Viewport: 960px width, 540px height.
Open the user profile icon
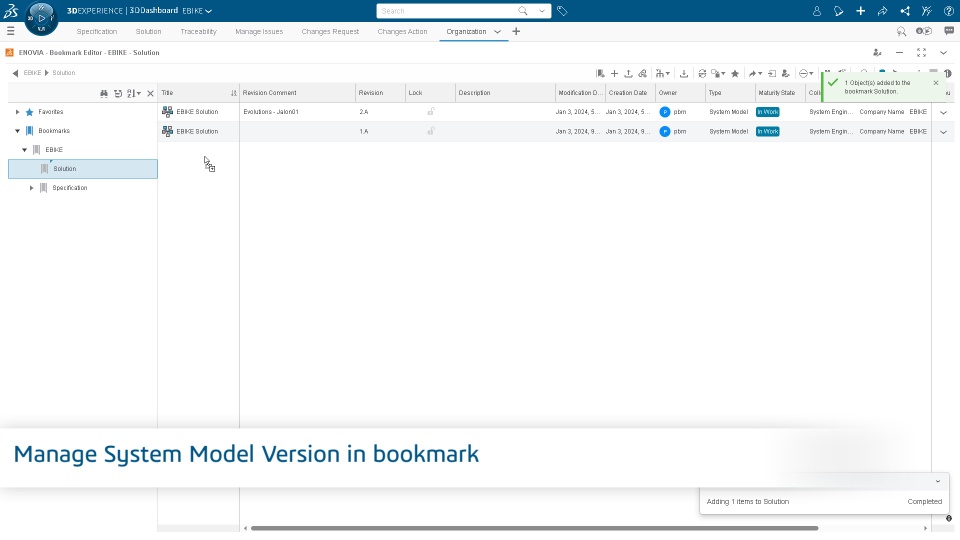click(816, 11)
